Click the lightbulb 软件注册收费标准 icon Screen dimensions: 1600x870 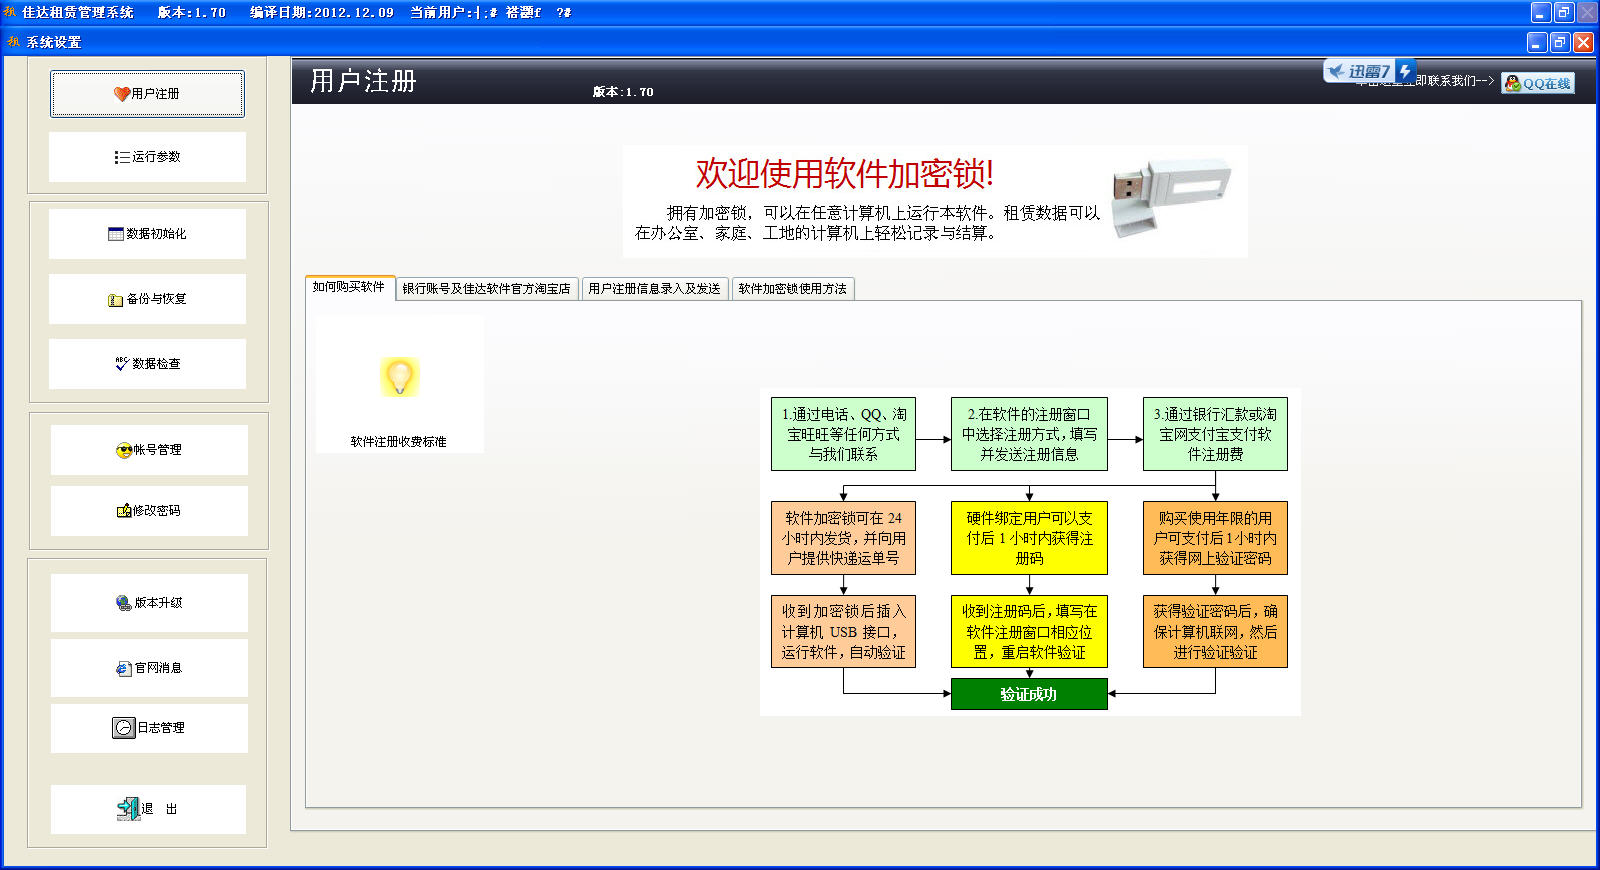point(399,378)
